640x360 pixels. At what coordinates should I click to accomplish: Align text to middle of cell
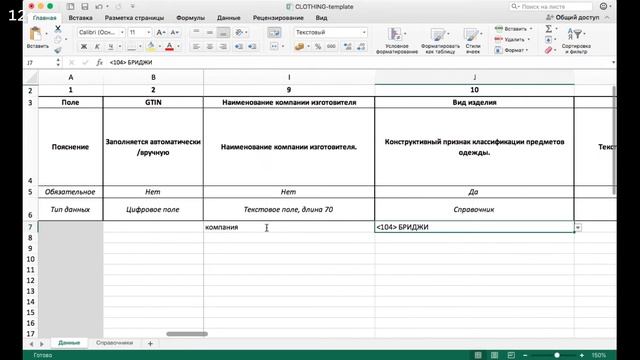(x=210, y=32)
